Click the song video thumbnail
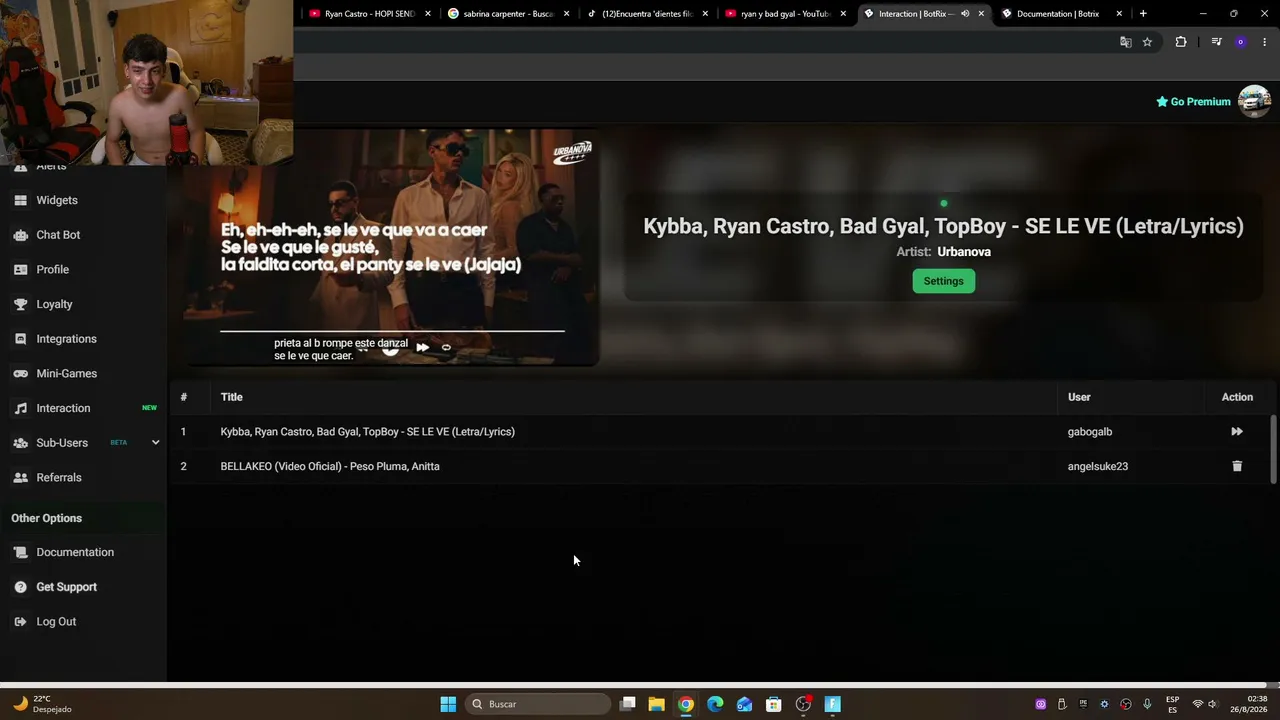The image size is (1280, 720). (x=391, y=247)
